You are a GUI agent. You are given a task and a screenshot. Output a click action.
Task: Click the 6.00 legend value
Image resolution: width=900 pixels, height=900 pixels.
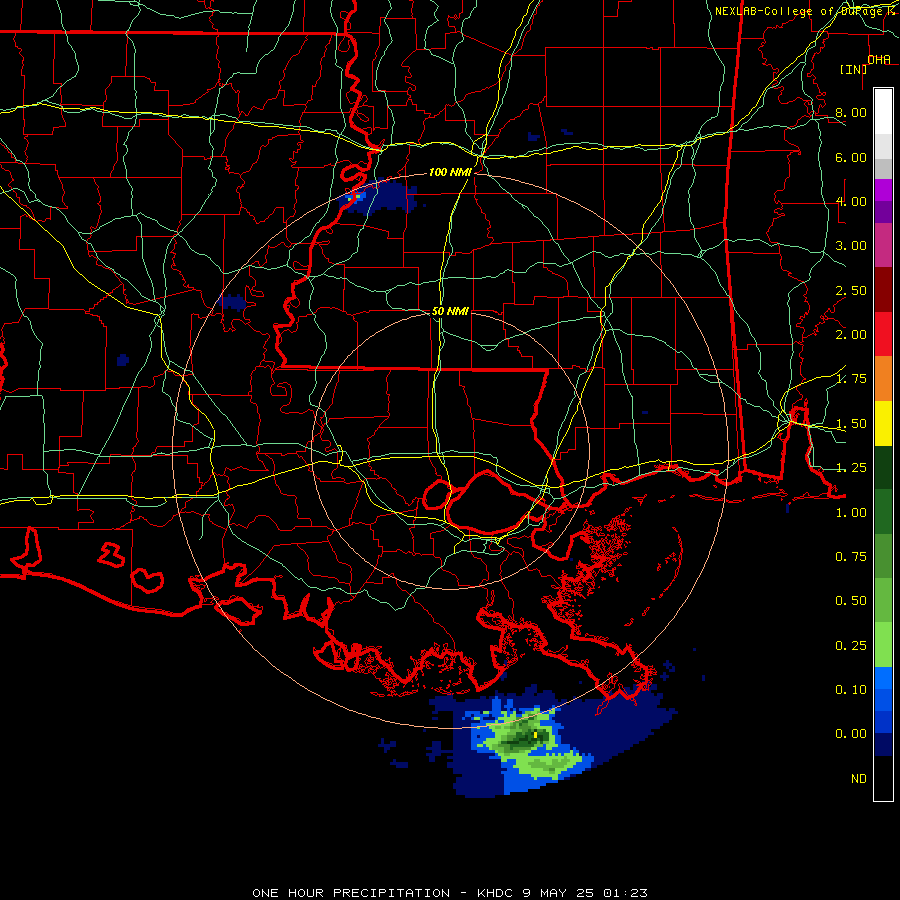point(851,157)
